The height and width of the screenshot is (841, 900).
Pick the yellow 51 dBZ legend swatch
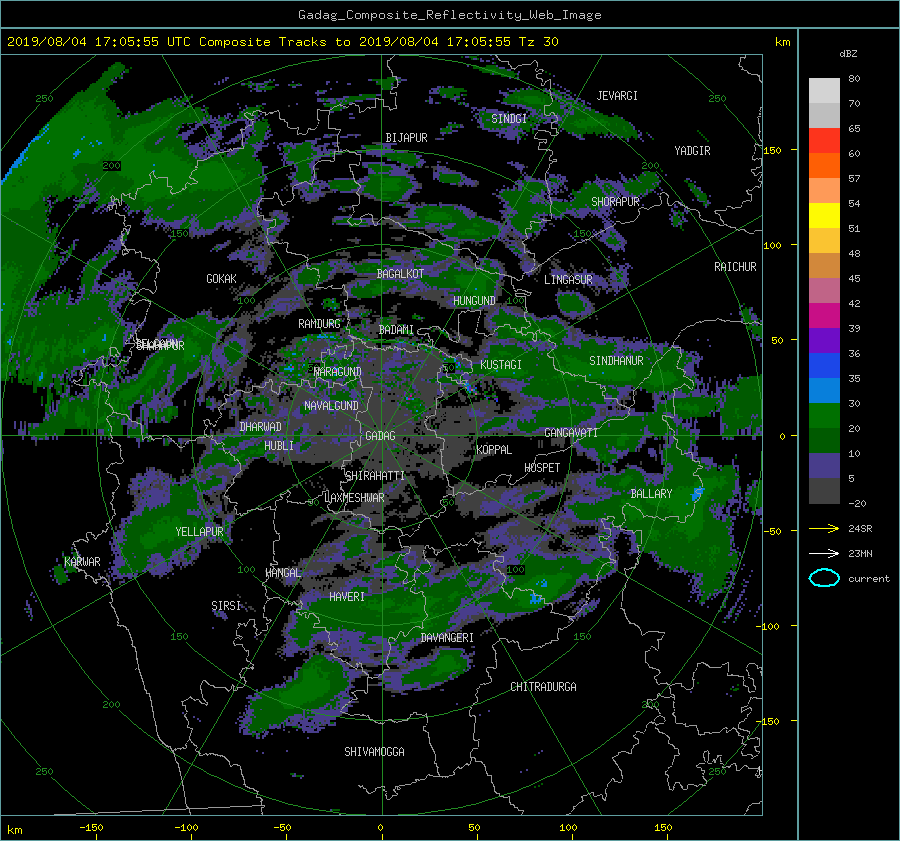click(824, 216)
